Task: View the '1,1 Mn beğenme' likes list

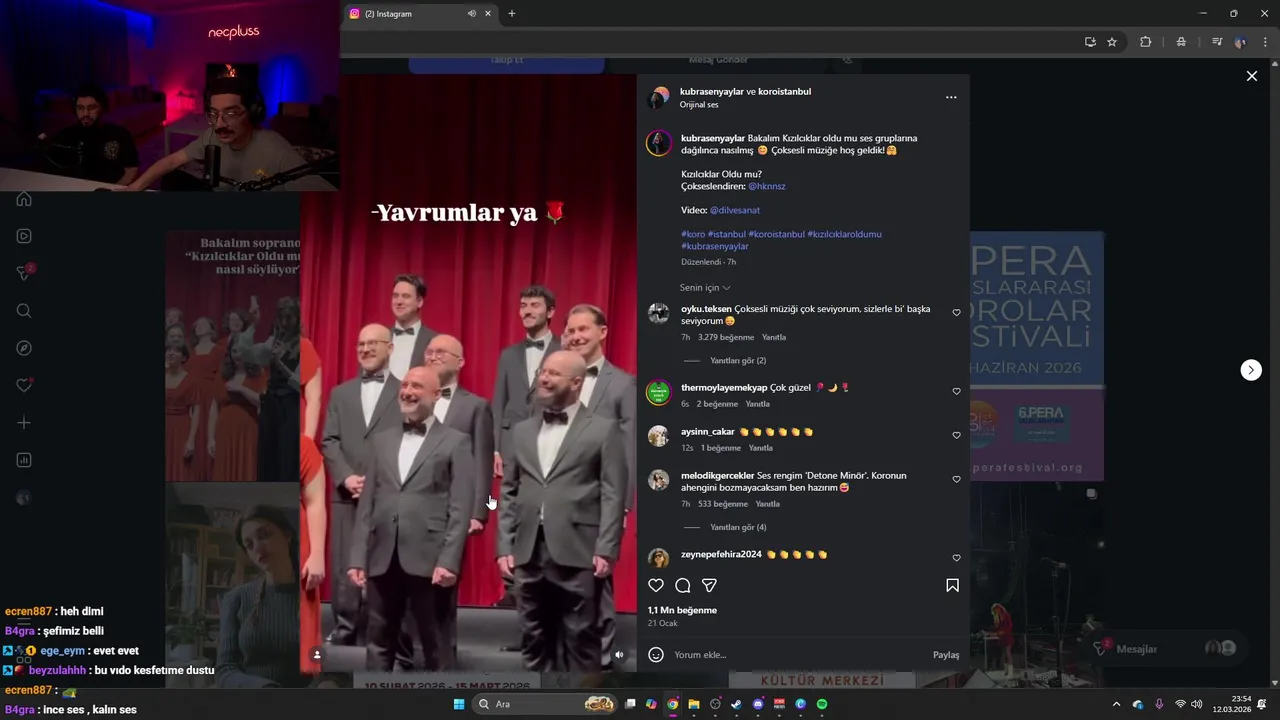Action: 682,610
